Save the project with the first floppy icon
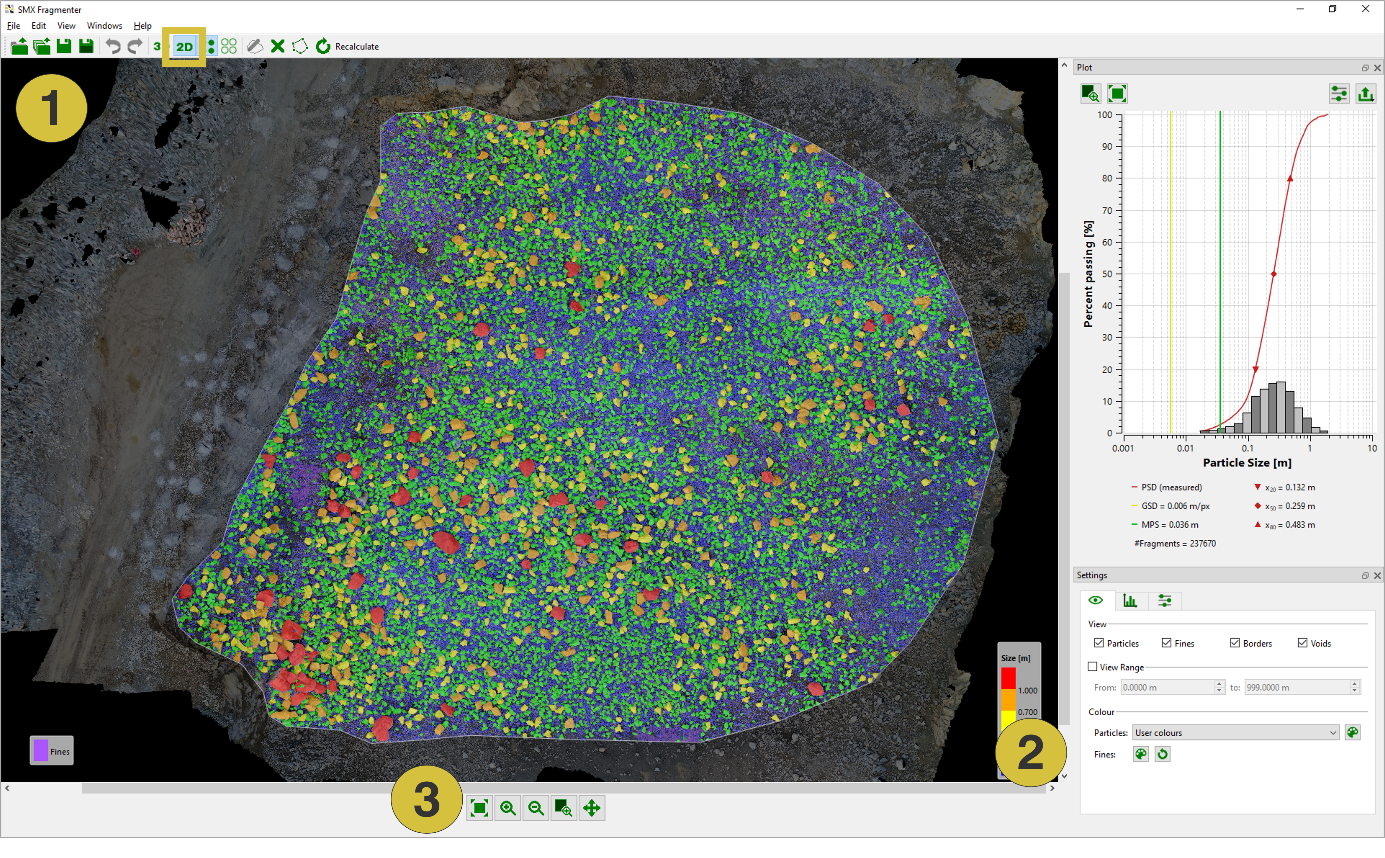The width and height of the screenshot is (1385, 858). 64,46
